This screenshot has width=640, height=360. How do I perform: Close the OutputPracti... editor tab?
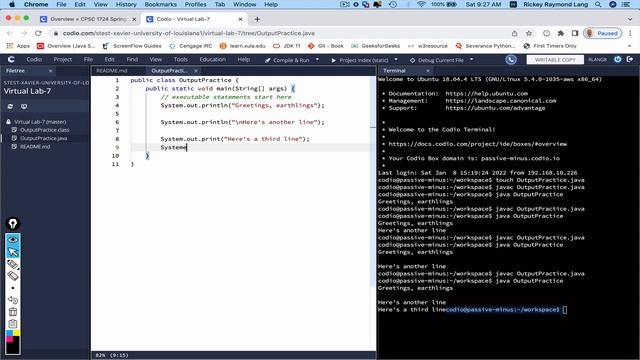pyautogui.click(x=196, y=71)
